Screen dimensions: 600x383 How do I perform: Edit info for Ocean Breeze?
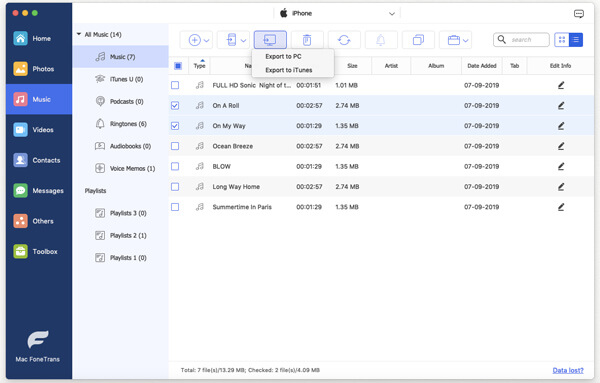pos(561,146)
